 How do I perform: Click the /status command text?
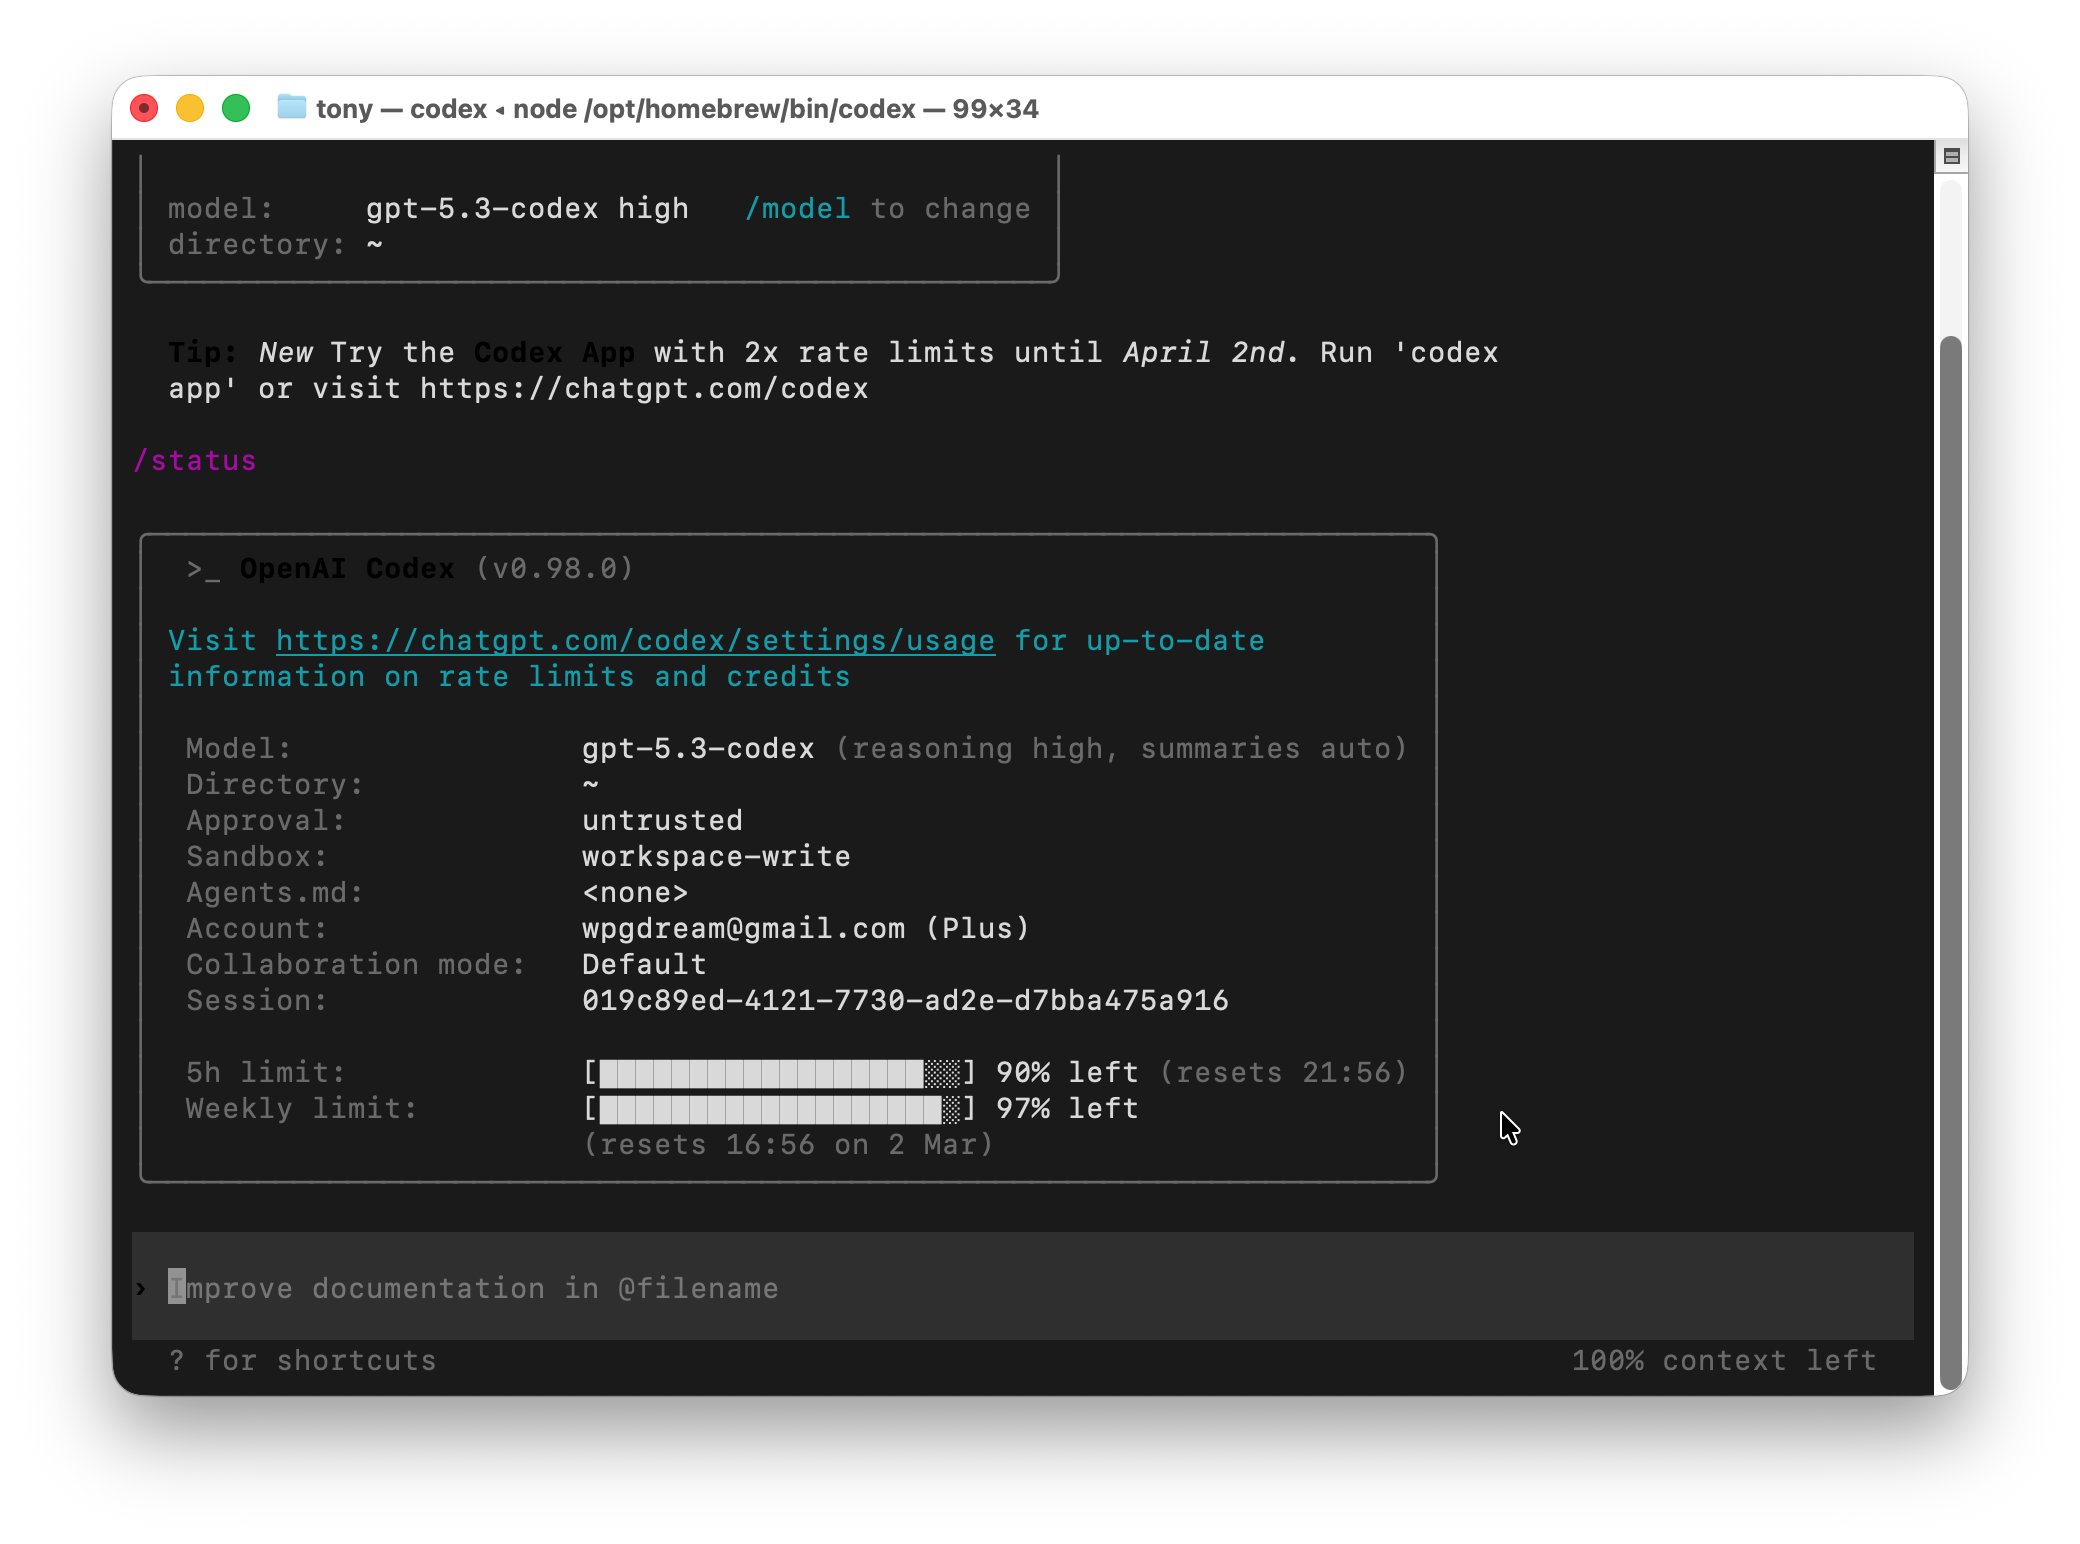coord(195,461)
